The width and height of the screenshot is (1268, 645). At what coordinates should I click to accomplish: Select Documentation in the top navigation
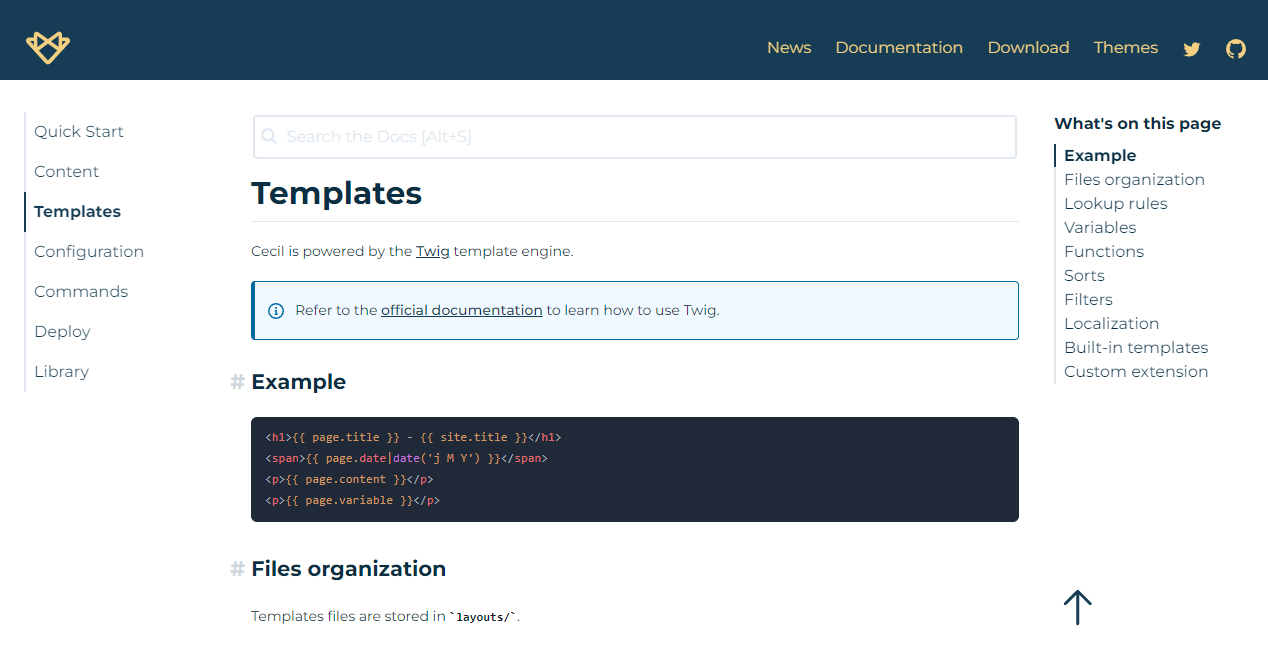pos(898,47)
